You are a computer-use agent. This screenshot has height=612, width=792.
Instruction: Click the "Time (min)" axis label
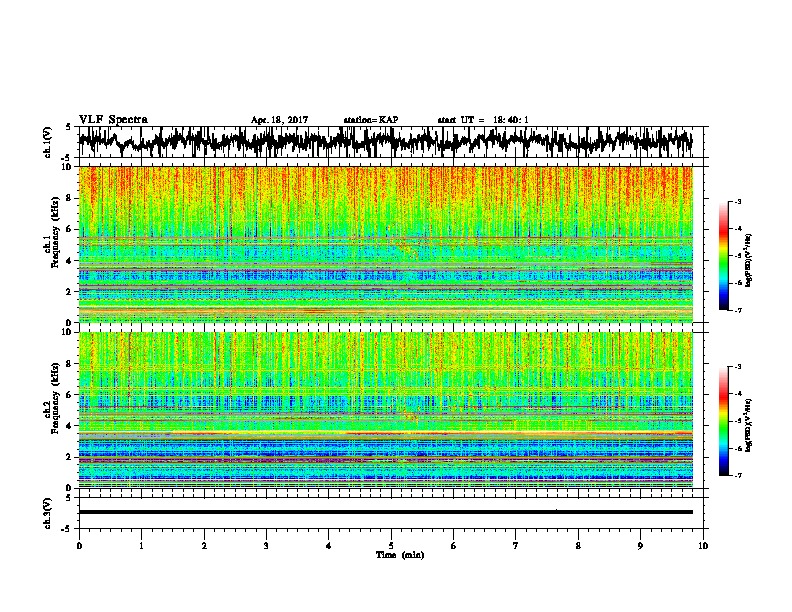click(x=400, y=555)
